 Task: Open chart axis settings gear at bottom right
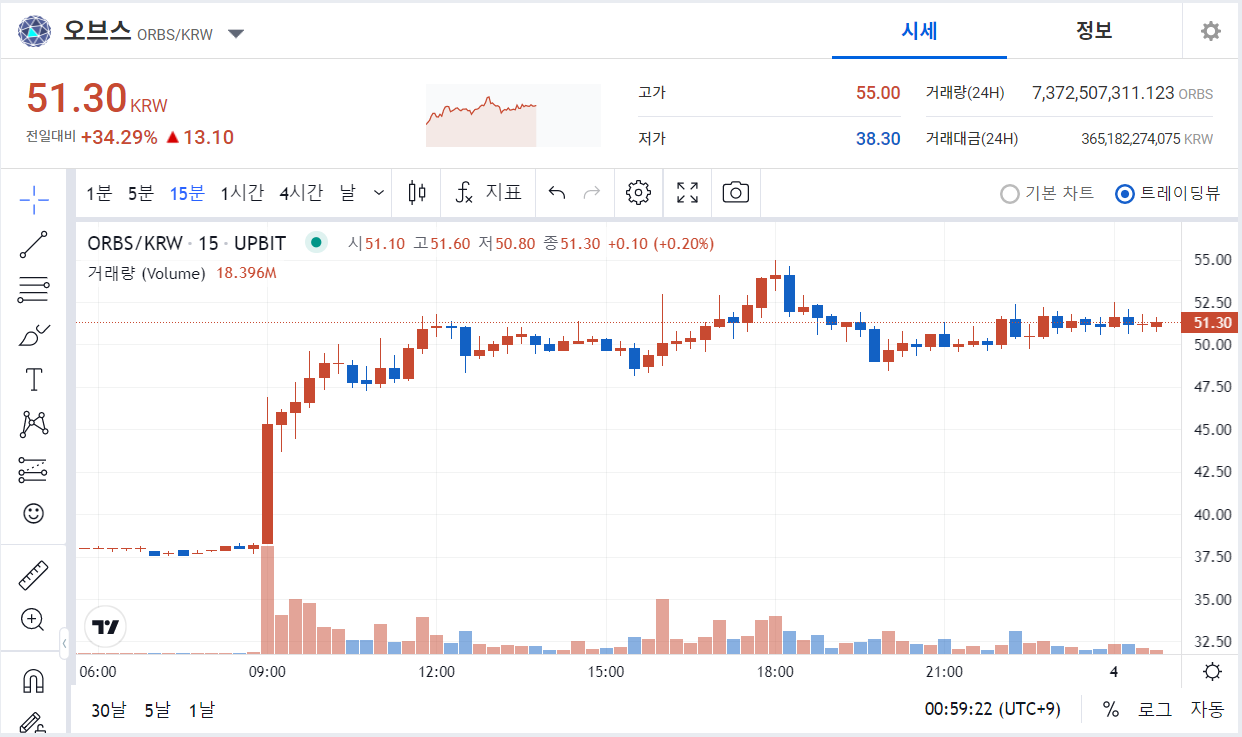coord(1212,671)
